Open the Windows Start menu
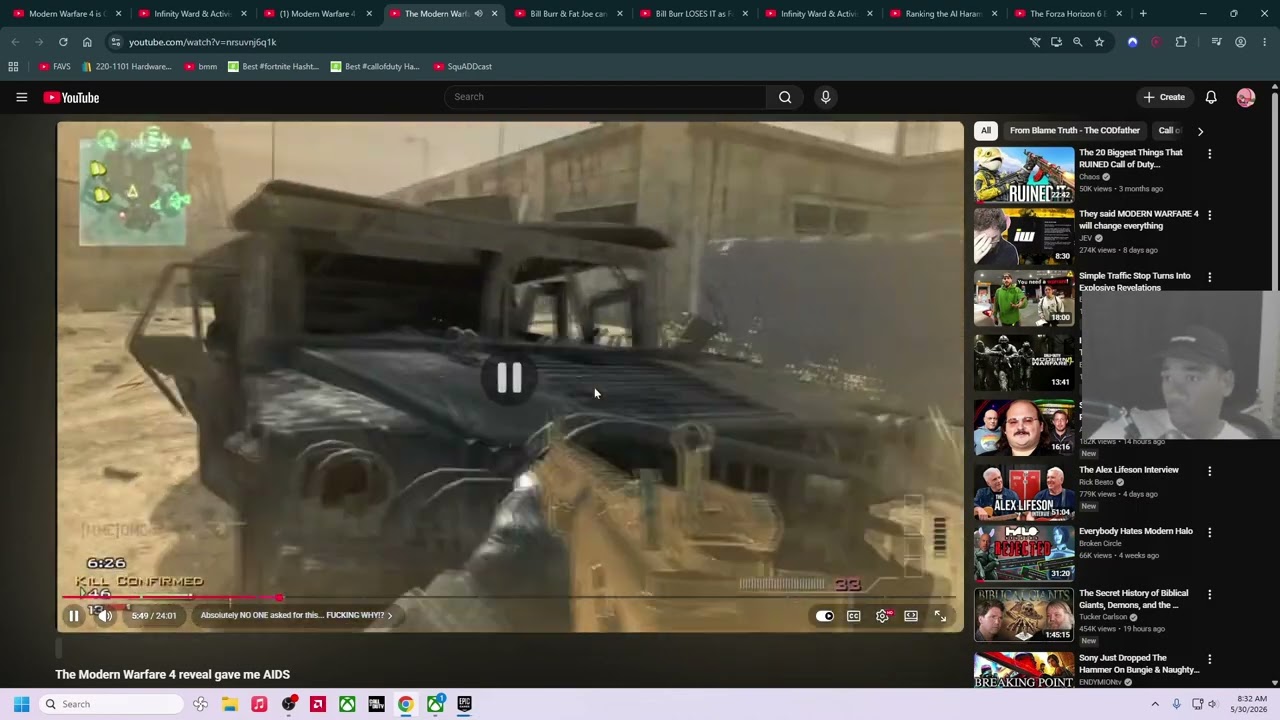The width and height of the screenshot is (1280, 720). coord(21,704)
